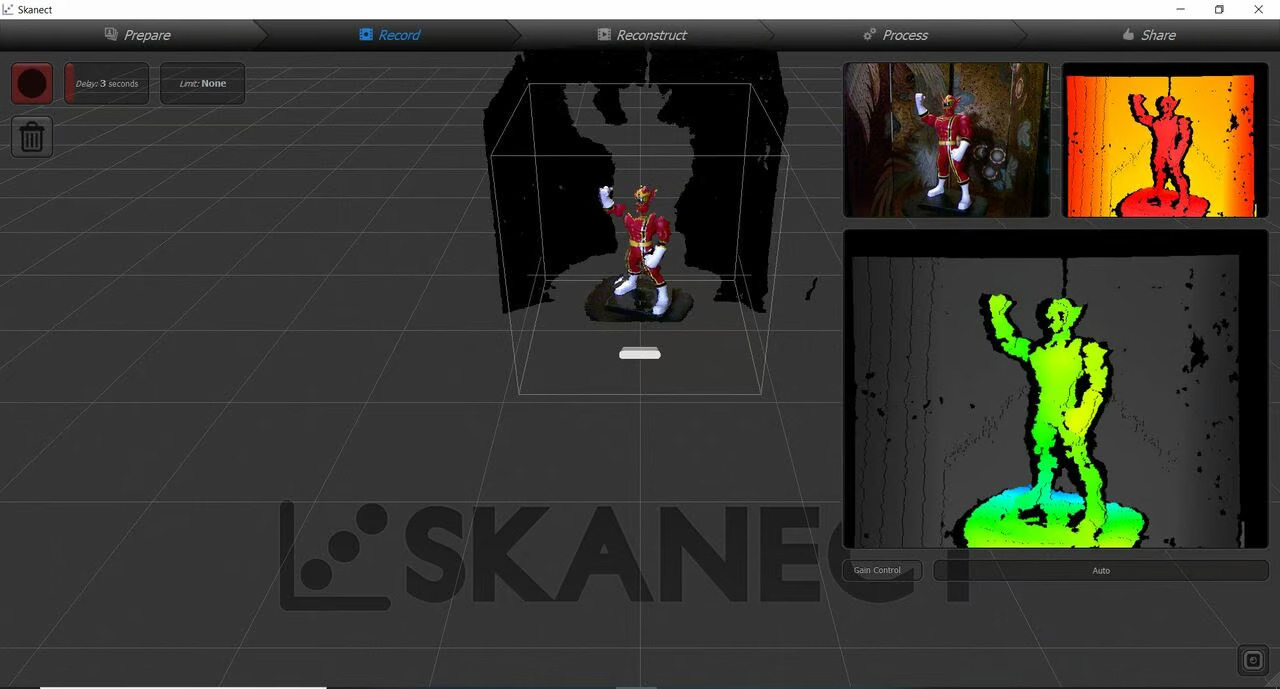Click the gears icon beside Process
The height and width of the screenshot is (689, 1280).
[870, 34]
